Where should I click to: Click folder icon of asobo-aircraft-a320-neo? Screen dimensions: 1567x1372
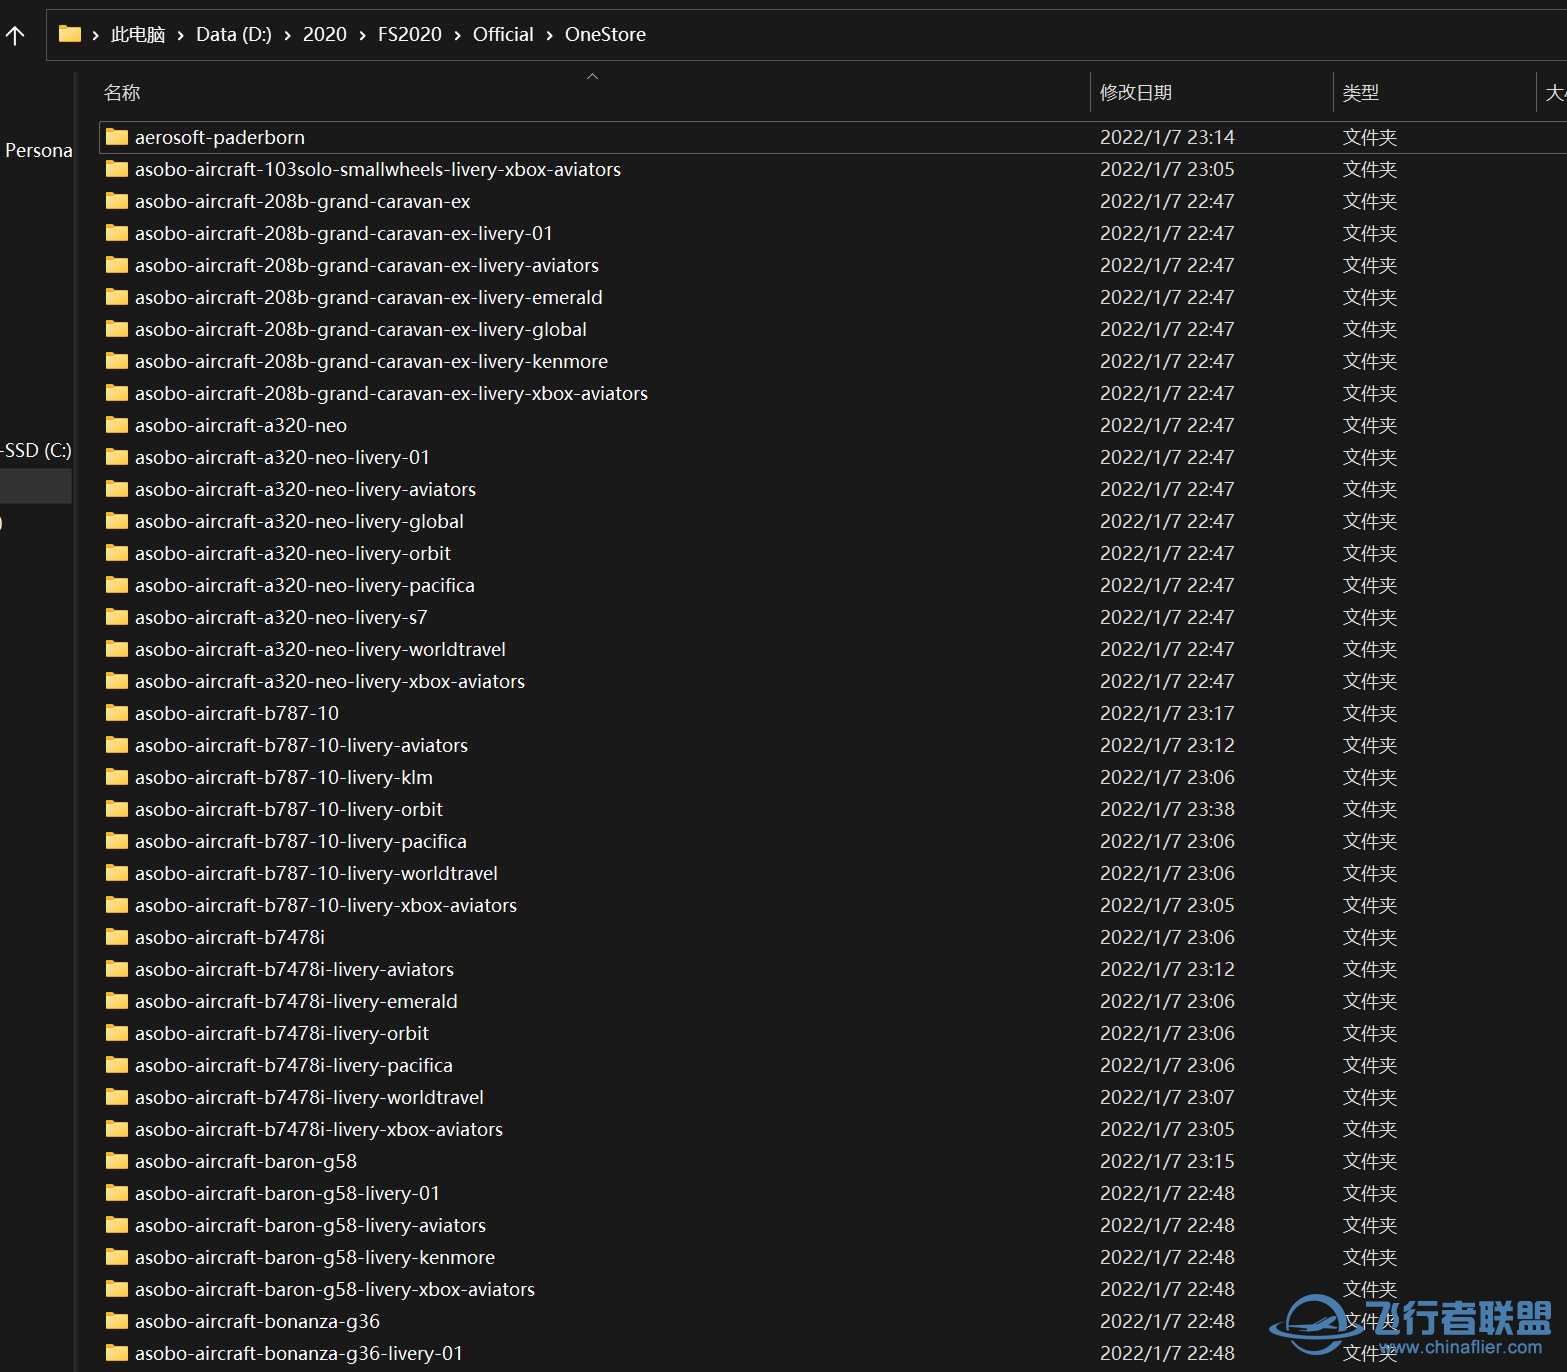[117, 425]
